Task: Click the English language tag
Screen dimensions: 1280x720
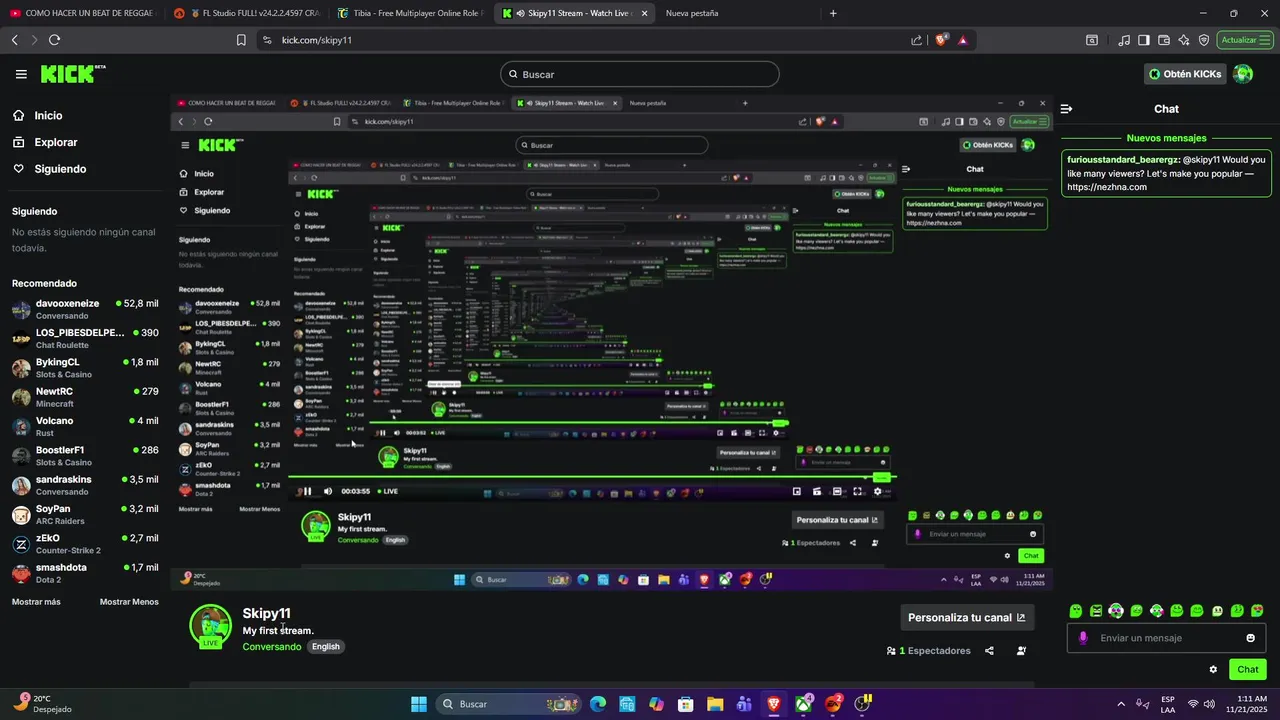Action: pos(326,647)
